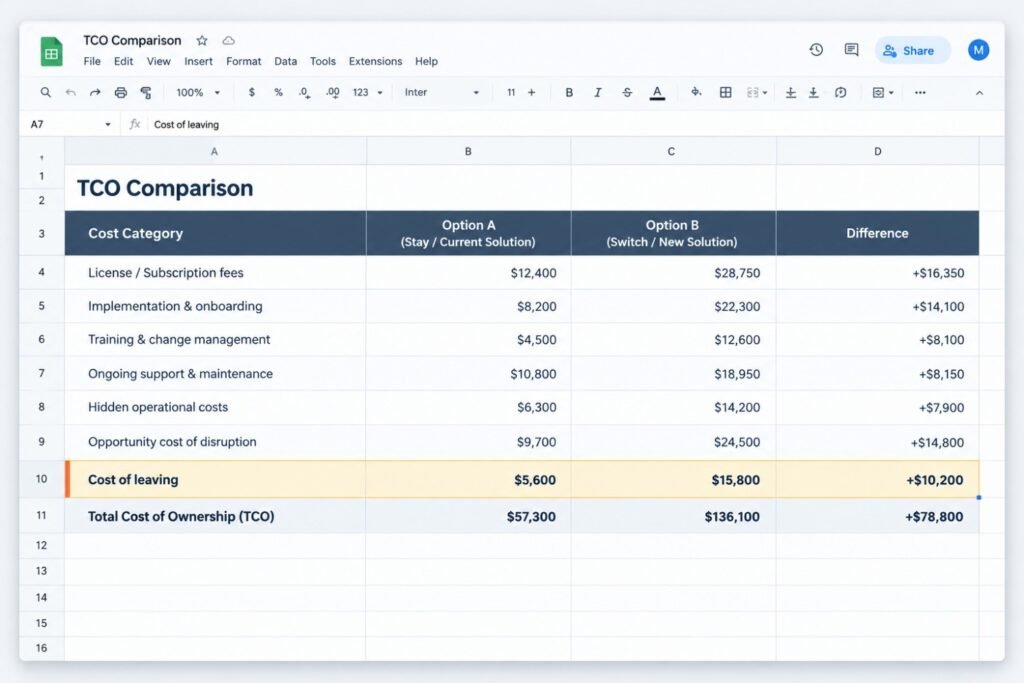Viewport: 1024px width, 683px height.
Task: Open the Help menu
Action: tap(426, 61)
